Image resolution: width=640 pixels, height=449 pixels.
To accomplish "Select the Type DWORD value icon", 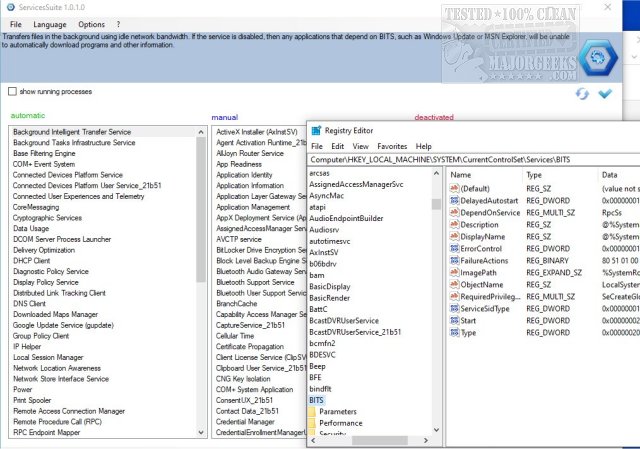I will pos(454,332).
